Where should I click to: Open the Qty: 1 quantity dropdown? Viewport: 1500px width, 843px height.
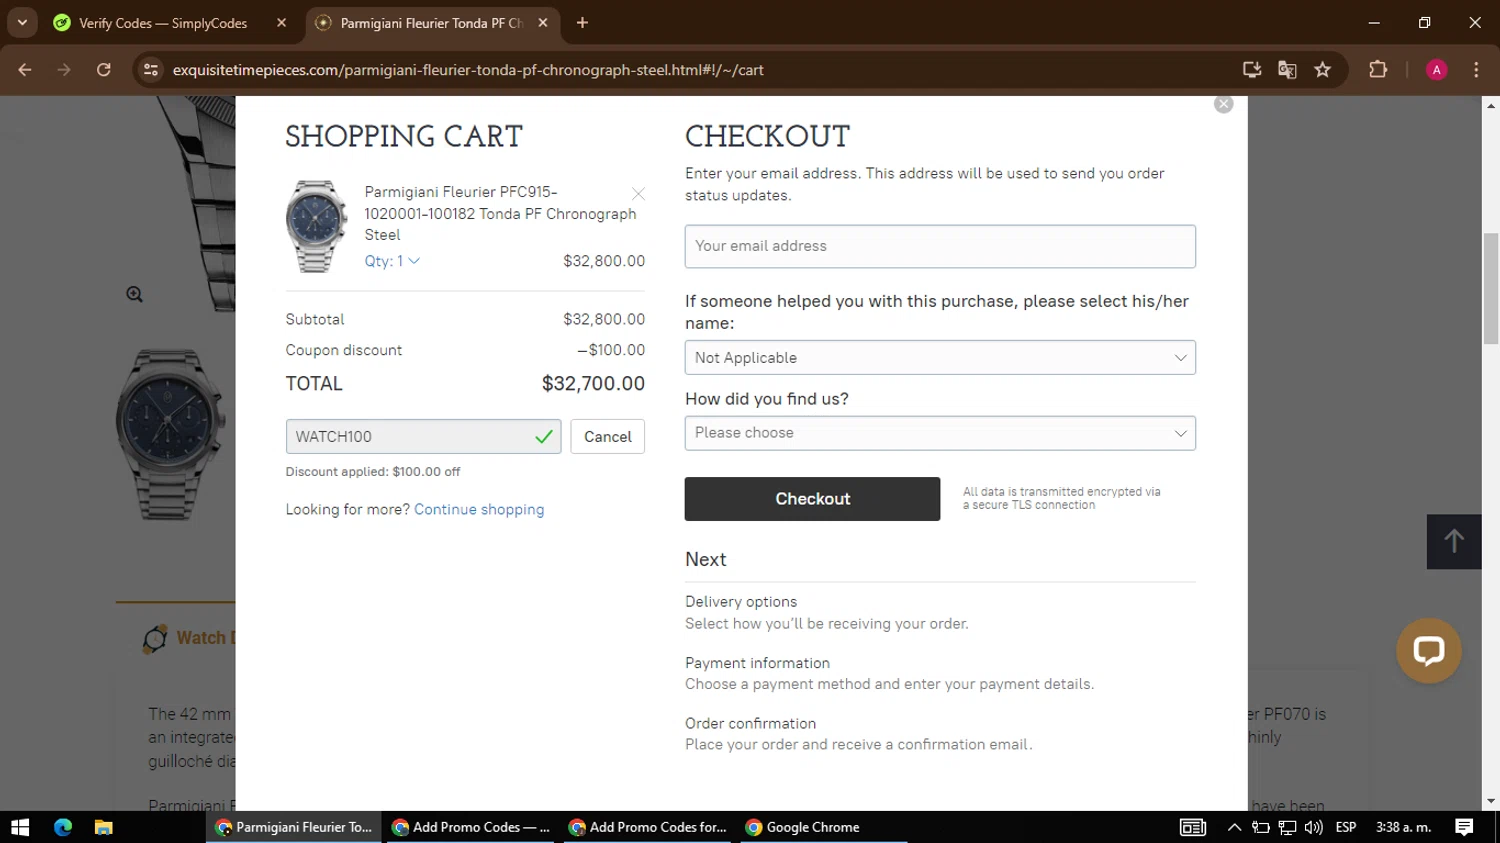pos(392,261)
